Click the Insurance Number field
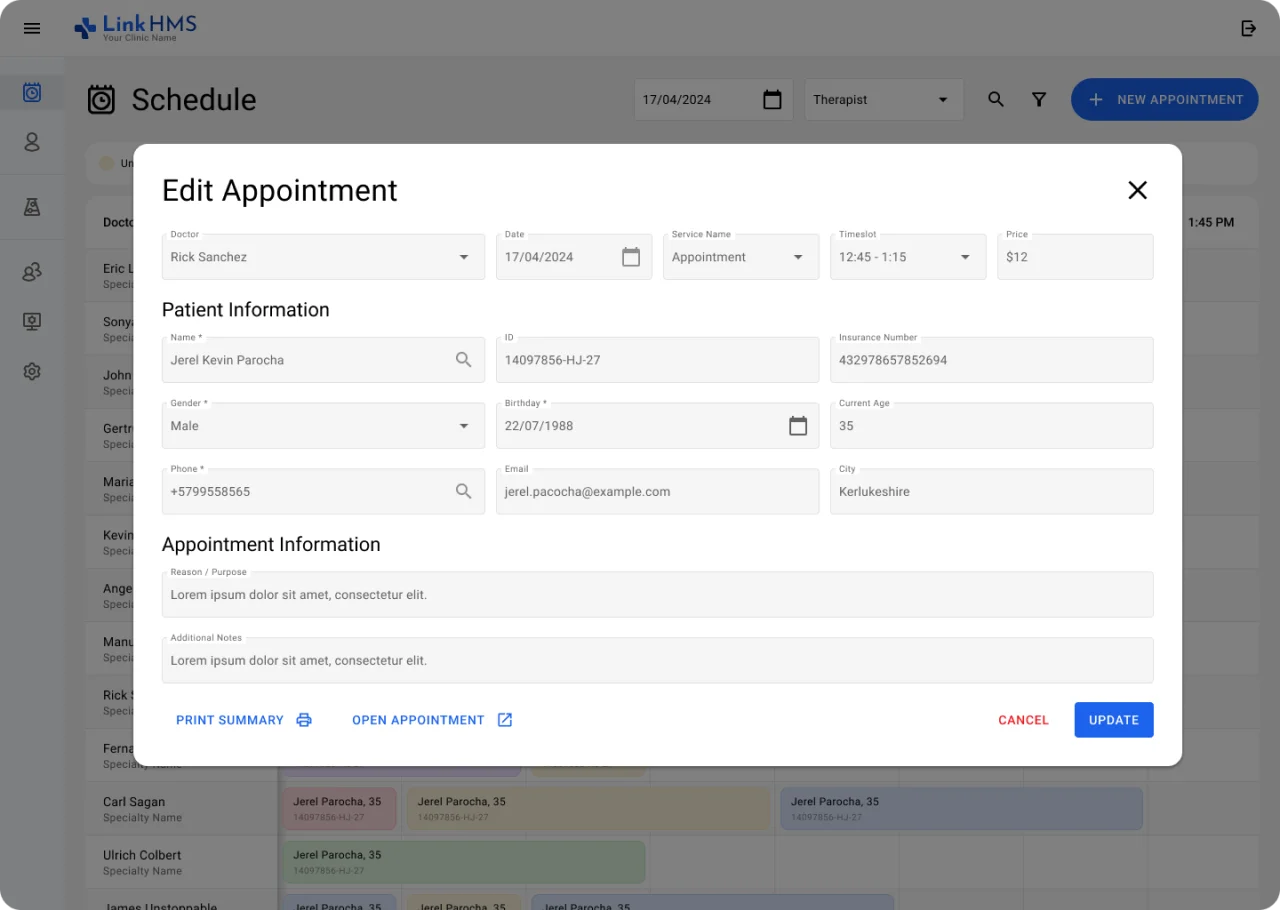 click(992, 360)
